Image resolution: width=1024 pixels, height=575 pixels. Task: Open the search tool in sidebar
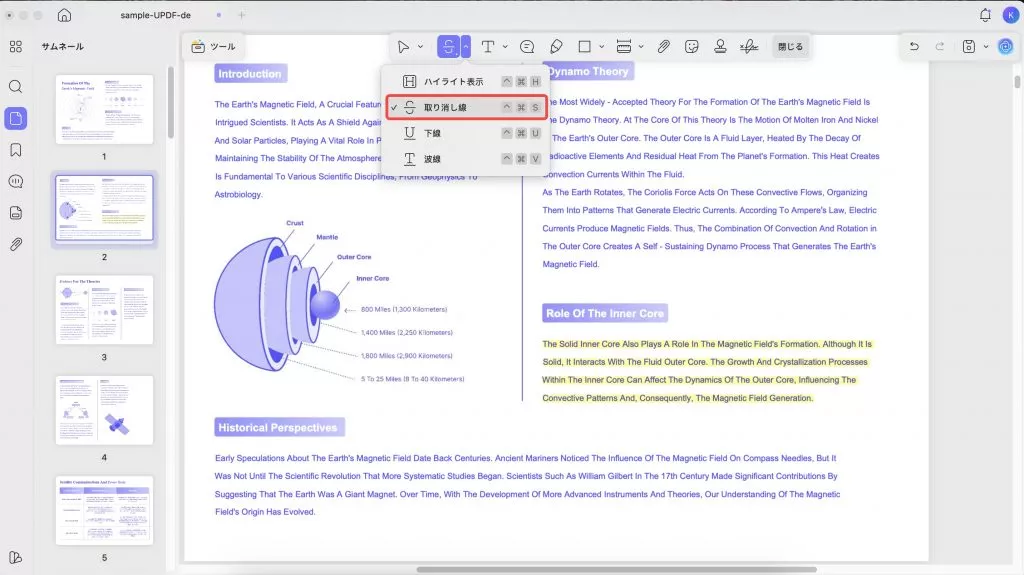[x=16, y=86]
